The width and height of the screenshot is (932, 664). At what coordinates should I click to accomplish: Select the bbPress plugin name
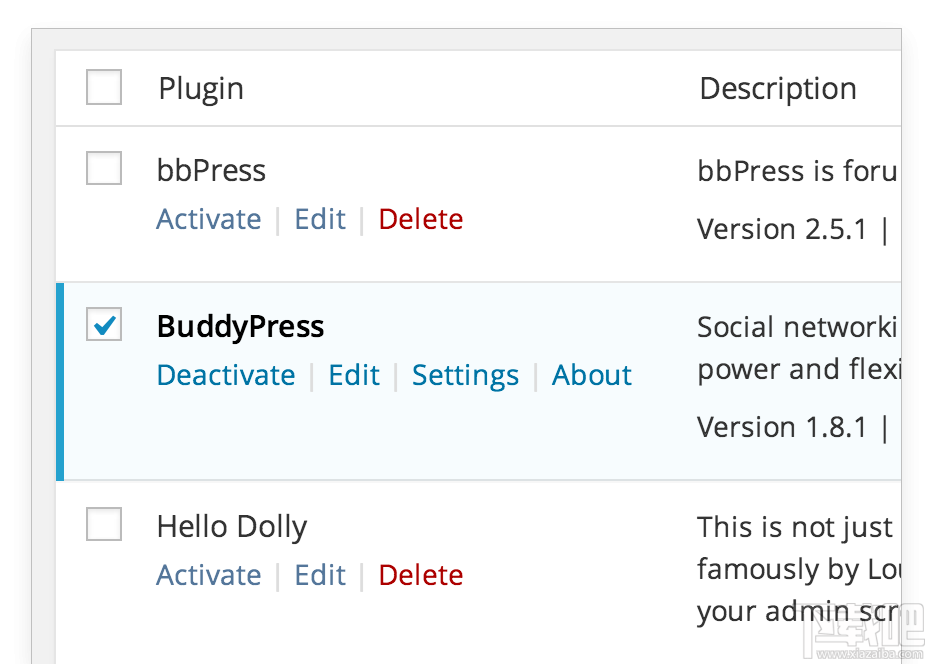click(210, 168)
